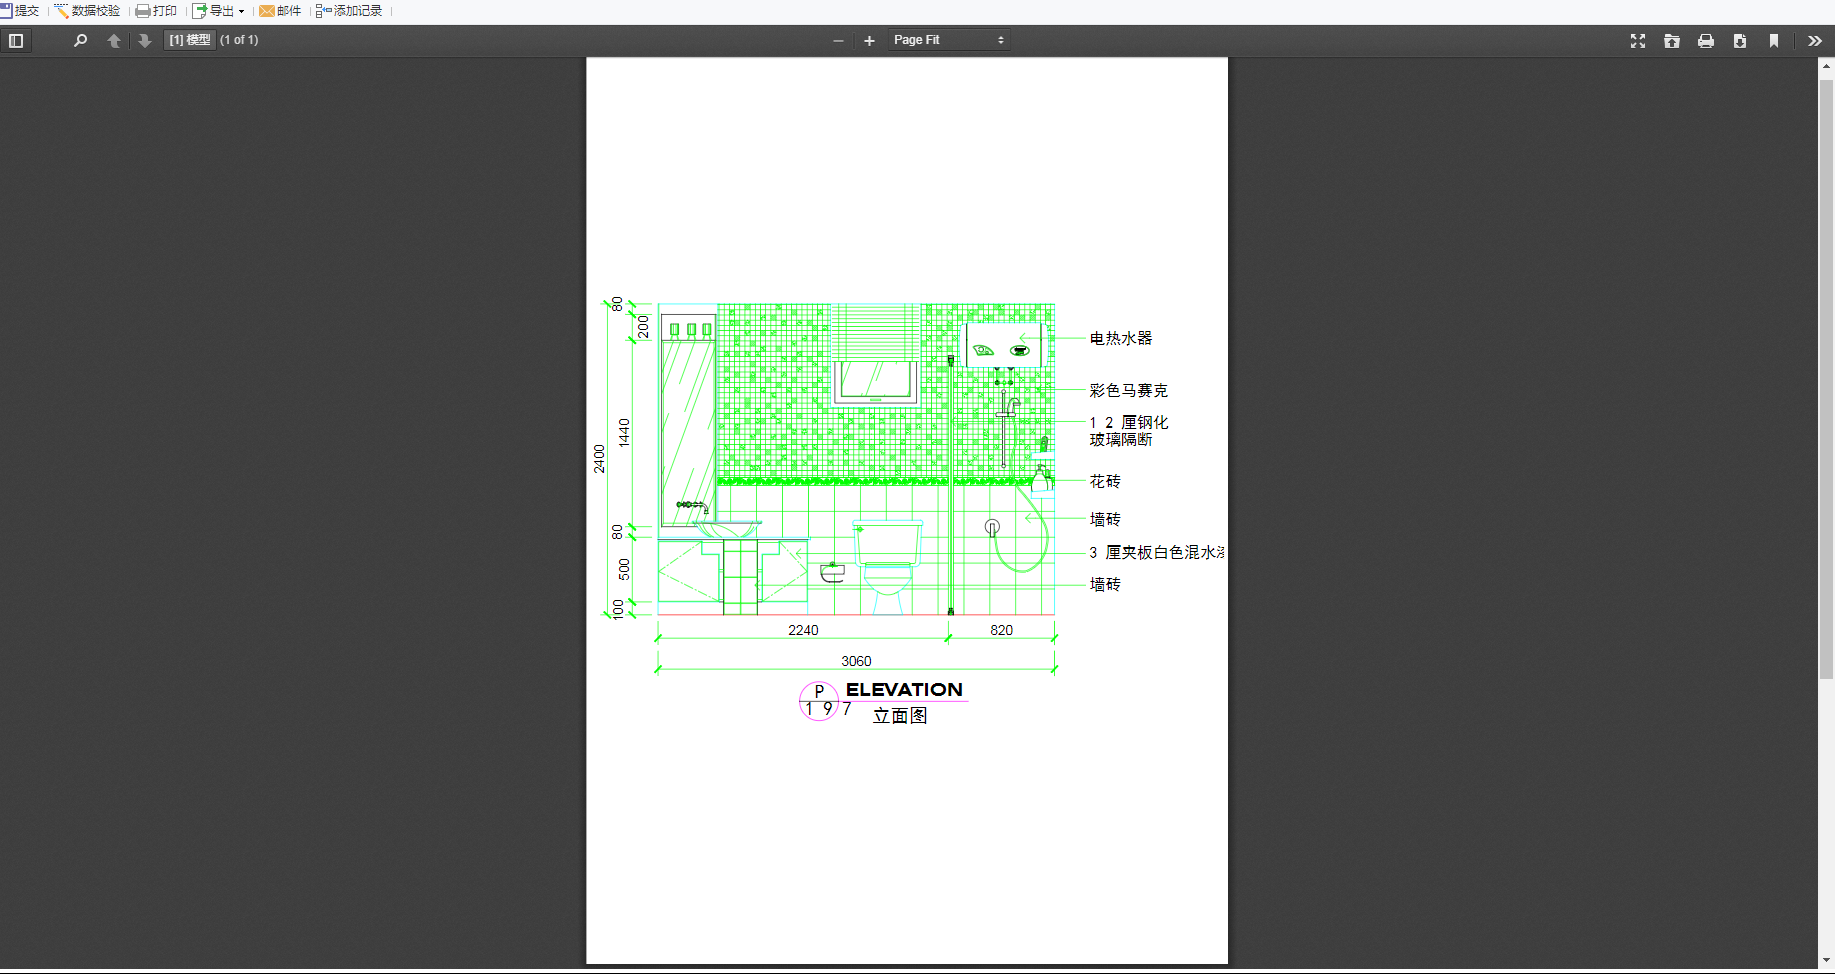Image resolution: width=1835 pixels, height=974 pixels.
Task: Download the PDF file
Action: click(x=1740, y=41)
